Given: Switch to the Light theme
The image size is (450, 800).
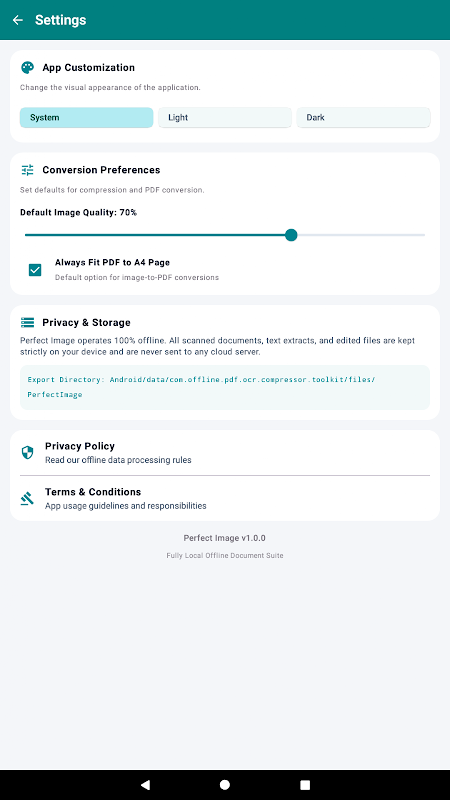Looking at the screenshot, I should [x=225, y=117].
